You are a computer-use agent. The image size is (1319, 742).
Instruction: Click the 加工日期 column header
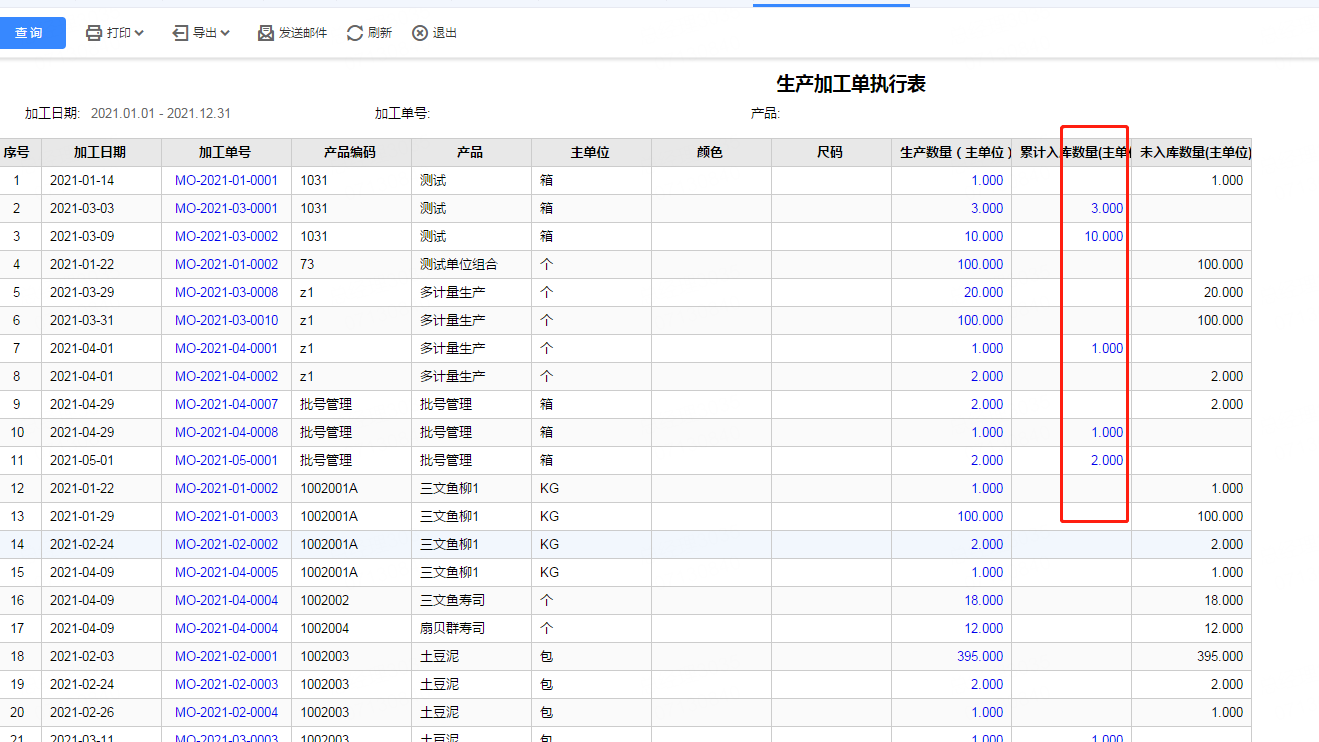click(101, 153)
